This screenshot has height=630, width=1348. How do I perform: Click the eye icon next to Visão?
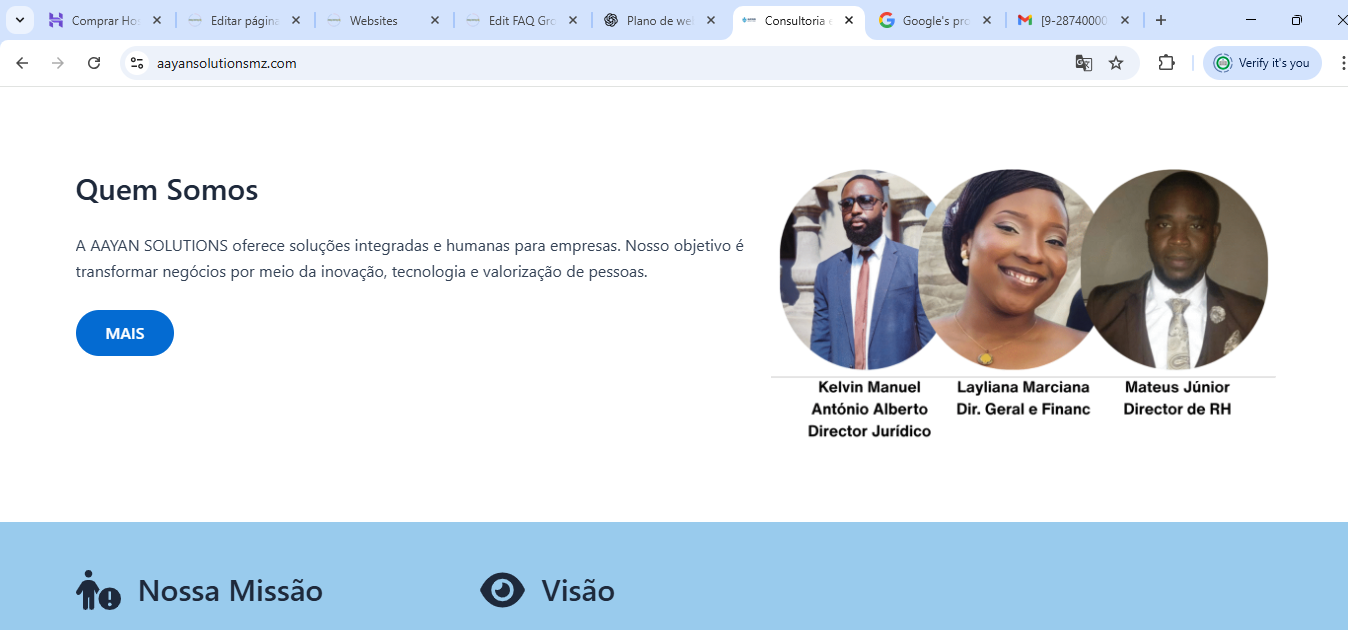(502, 590)
